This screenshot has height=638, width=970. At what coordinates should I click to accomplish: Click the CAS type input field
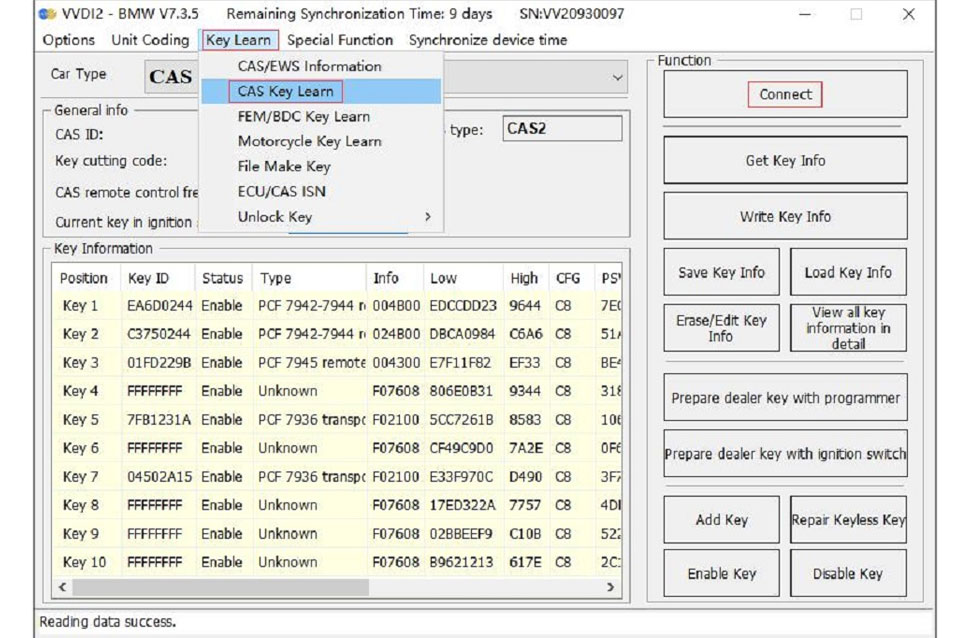click(561, 129)
